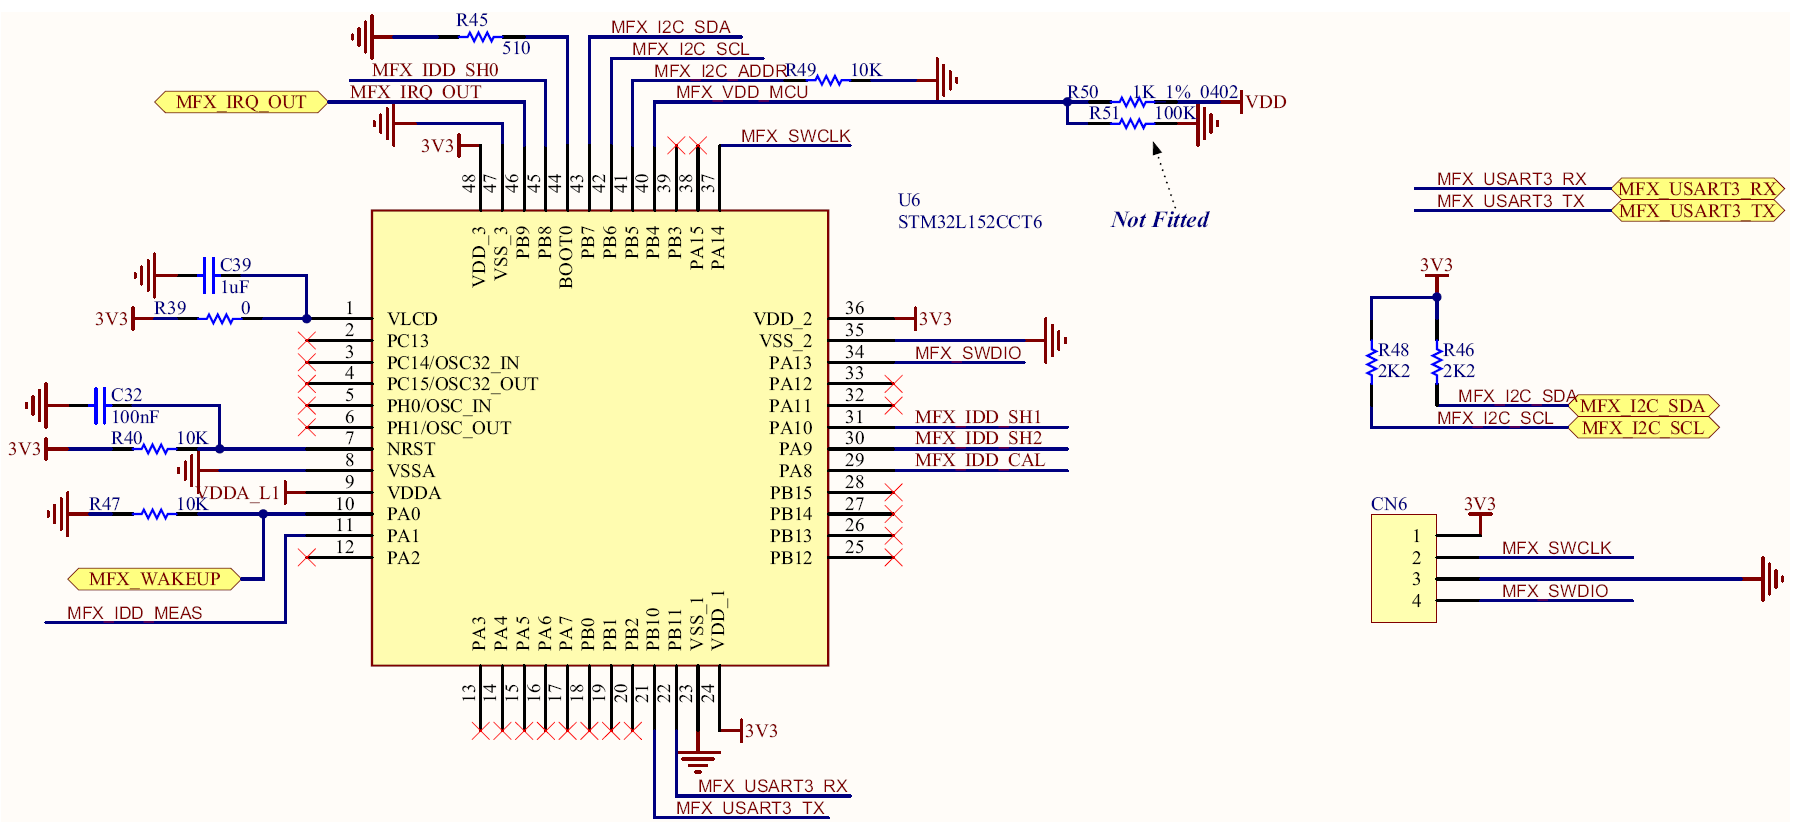Screen dimensions: 1797x829
Task: Click the no-connect X on PA12 pin 33
Action: tap(894, 384)
